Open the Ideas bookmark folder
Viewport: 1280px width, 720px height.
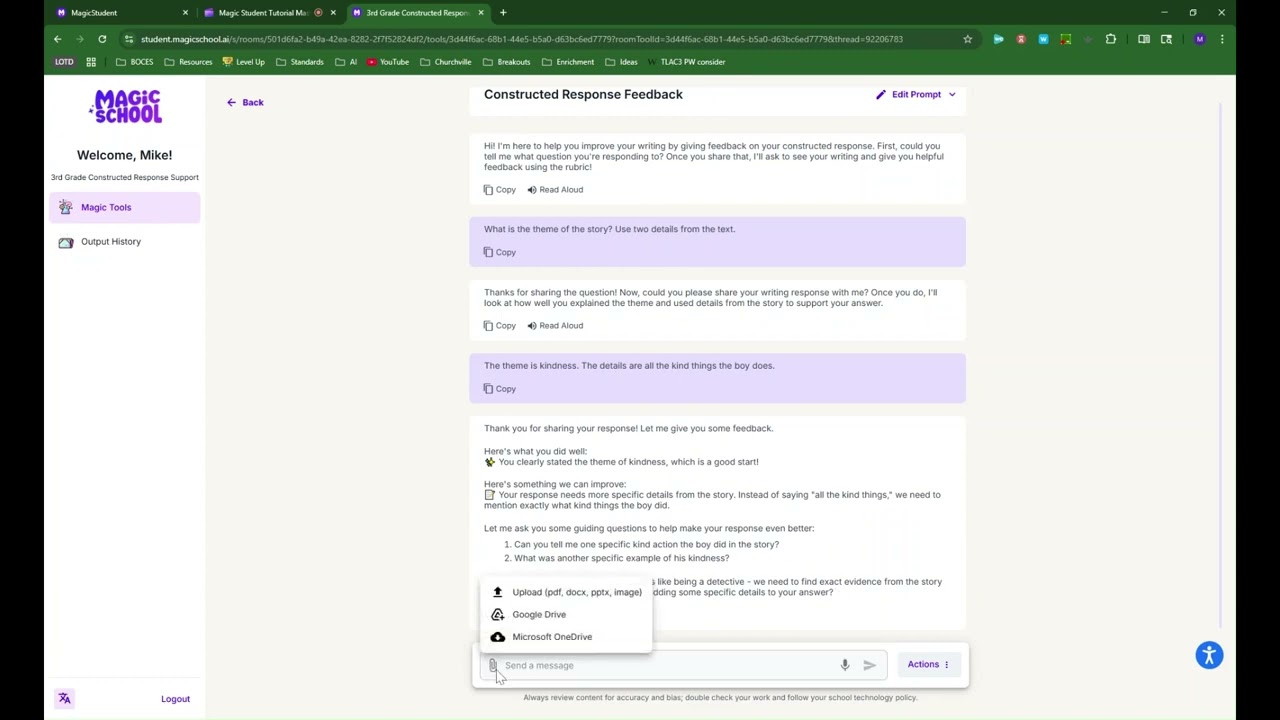pos(620,62)
